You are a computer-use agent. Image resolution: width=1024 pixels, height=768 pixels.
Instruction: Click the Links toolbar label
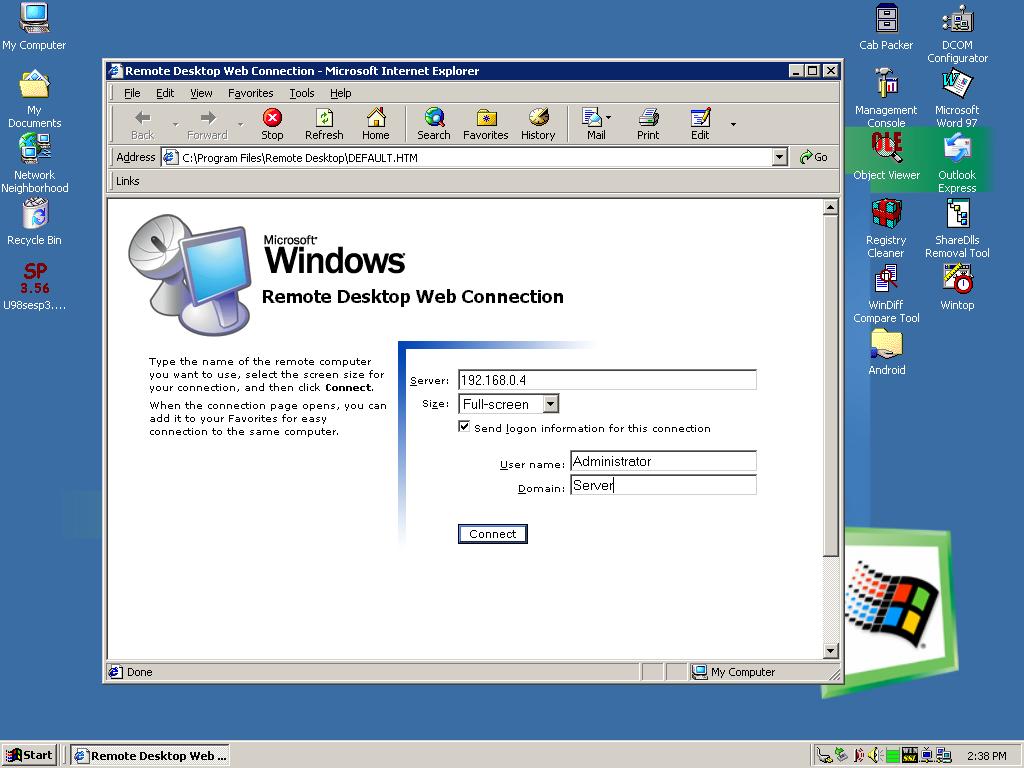(127, 181)
